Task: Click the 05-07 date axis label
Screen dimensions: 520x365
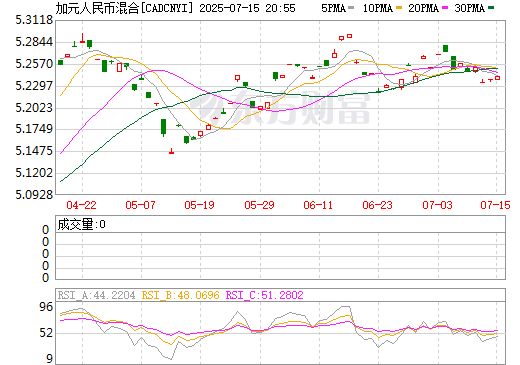Action: 140,205
